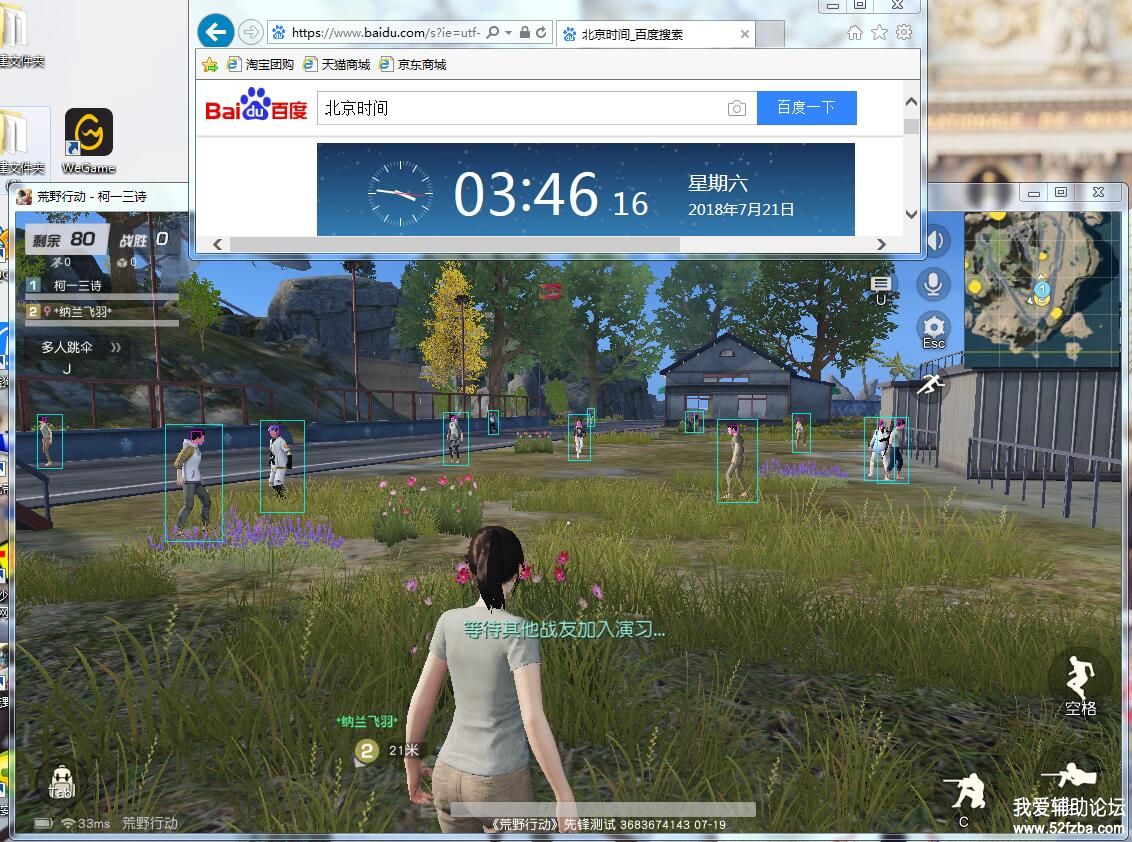Viewport: 1132px width, 842px height.
Task: Toggle game speaker sound icon
Action: point(937,240)
